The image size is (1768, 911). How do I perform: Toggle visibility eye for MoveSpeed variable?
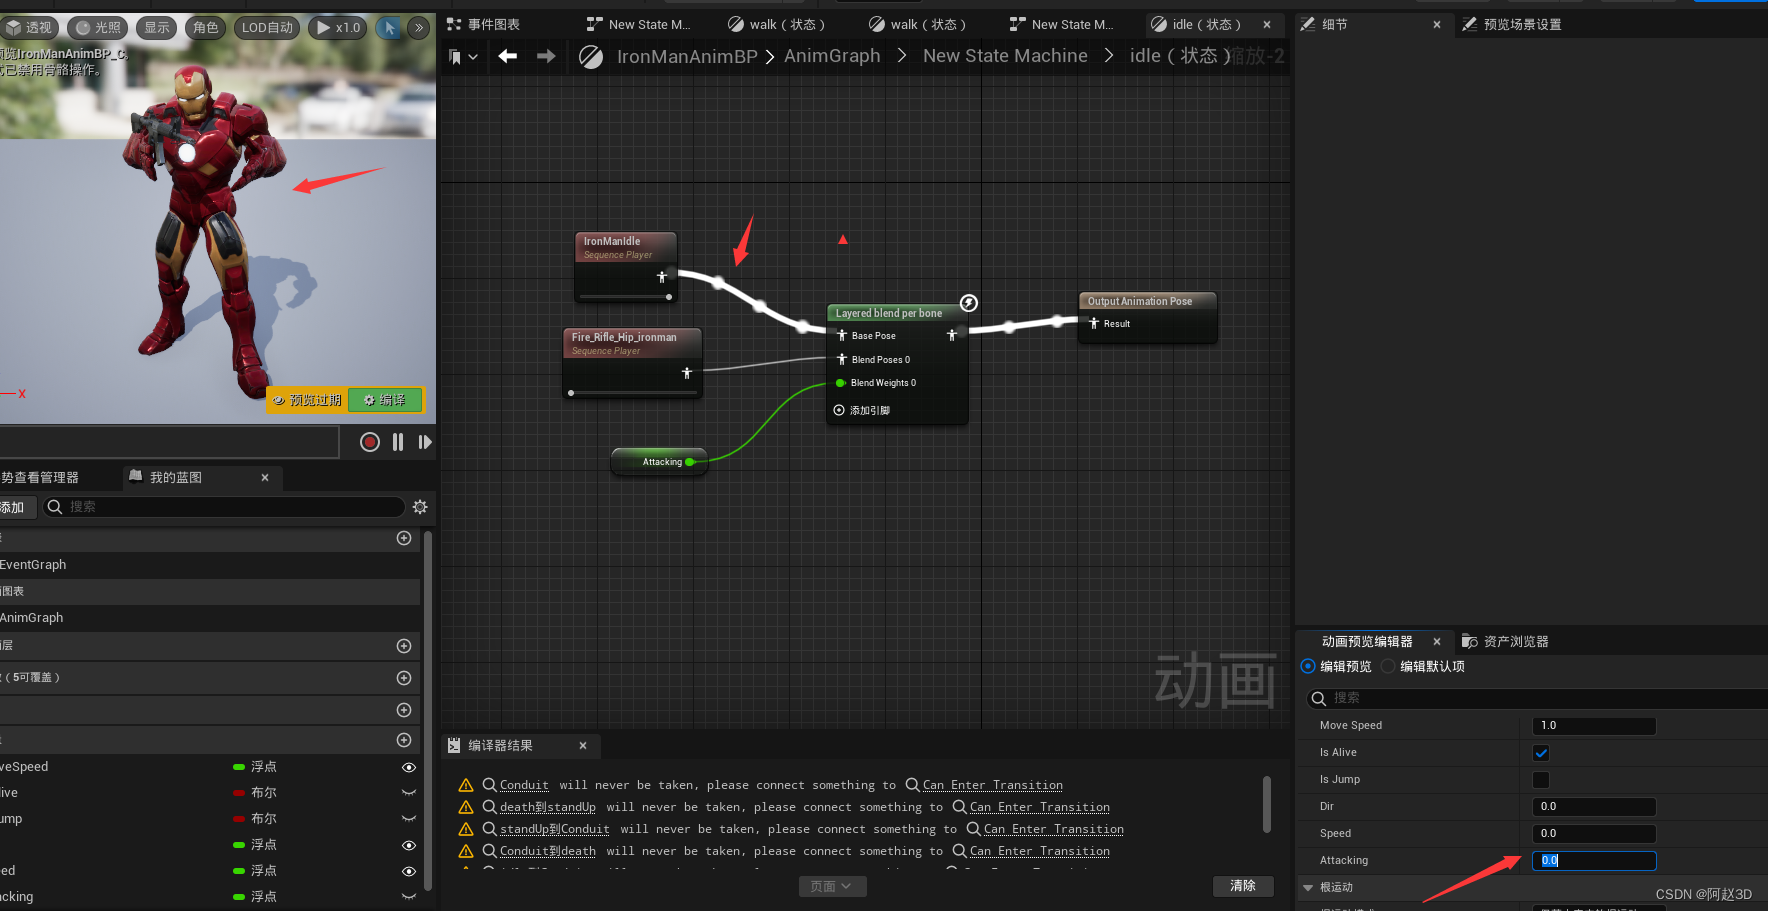(409, 767)
